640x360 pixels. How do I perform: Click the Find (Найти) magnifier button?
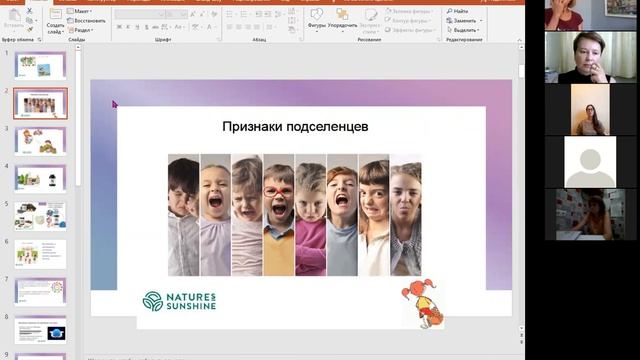(x=458, y=11)
